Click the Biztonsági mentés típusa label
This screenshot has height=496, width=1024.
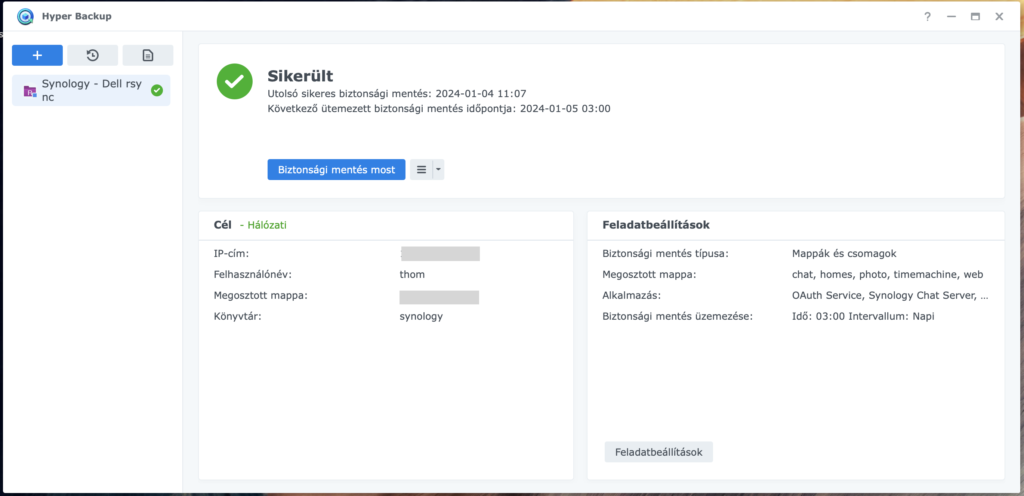tap(665, 253)
